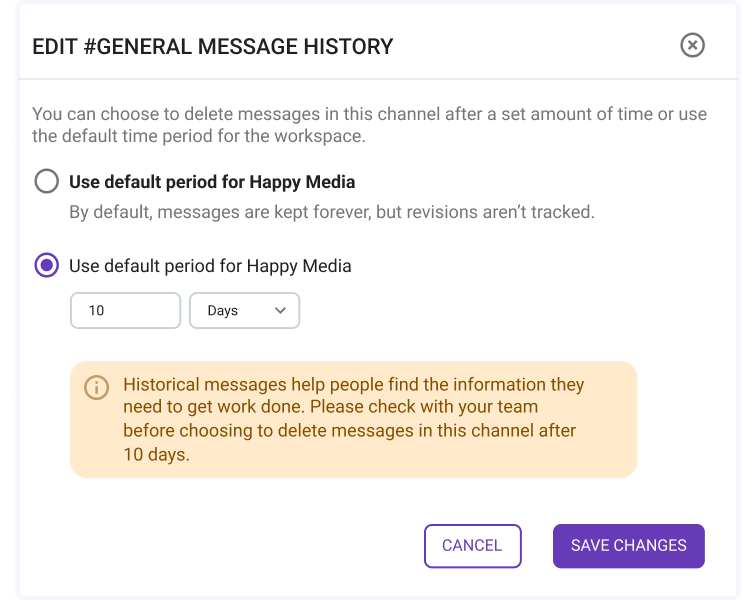The height and width of the screenshot is (600, 756).
Task: Click 'before choosing to delete messages' warning line
Action: click(x=350, y=431)
